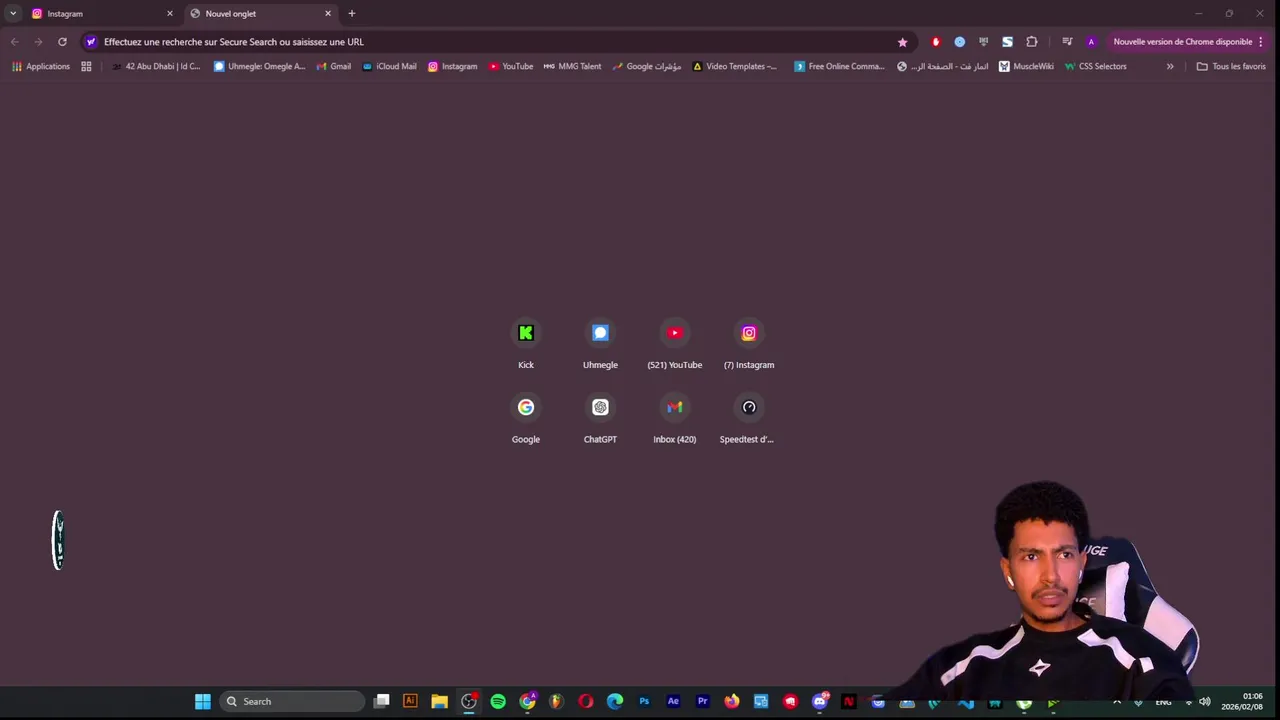Viewport: 1280px width, 720px height.
Task: Open Adobe Illustrator from the taskbar
Action: click(x=410, y=701)
